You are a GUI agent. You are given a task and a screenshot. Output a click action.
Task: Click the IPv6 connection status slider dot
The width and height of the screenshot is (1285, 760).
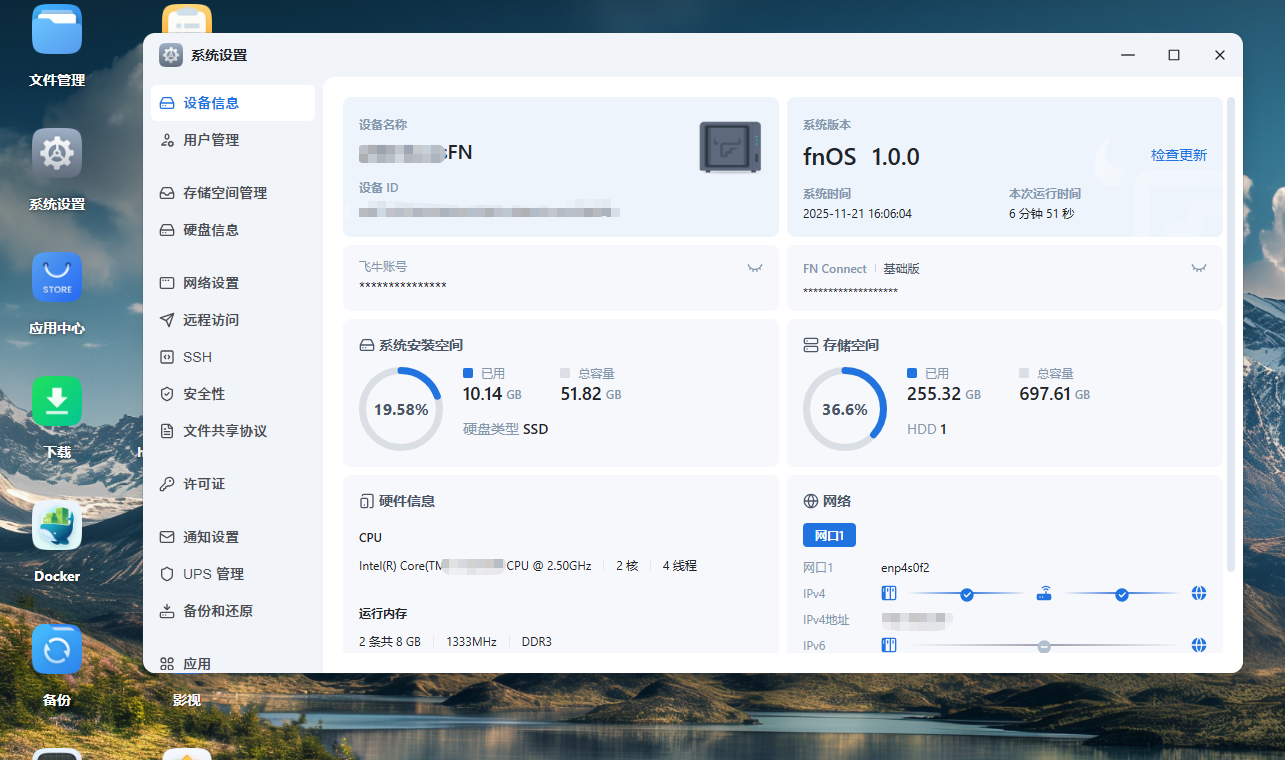pos(1044,646)
